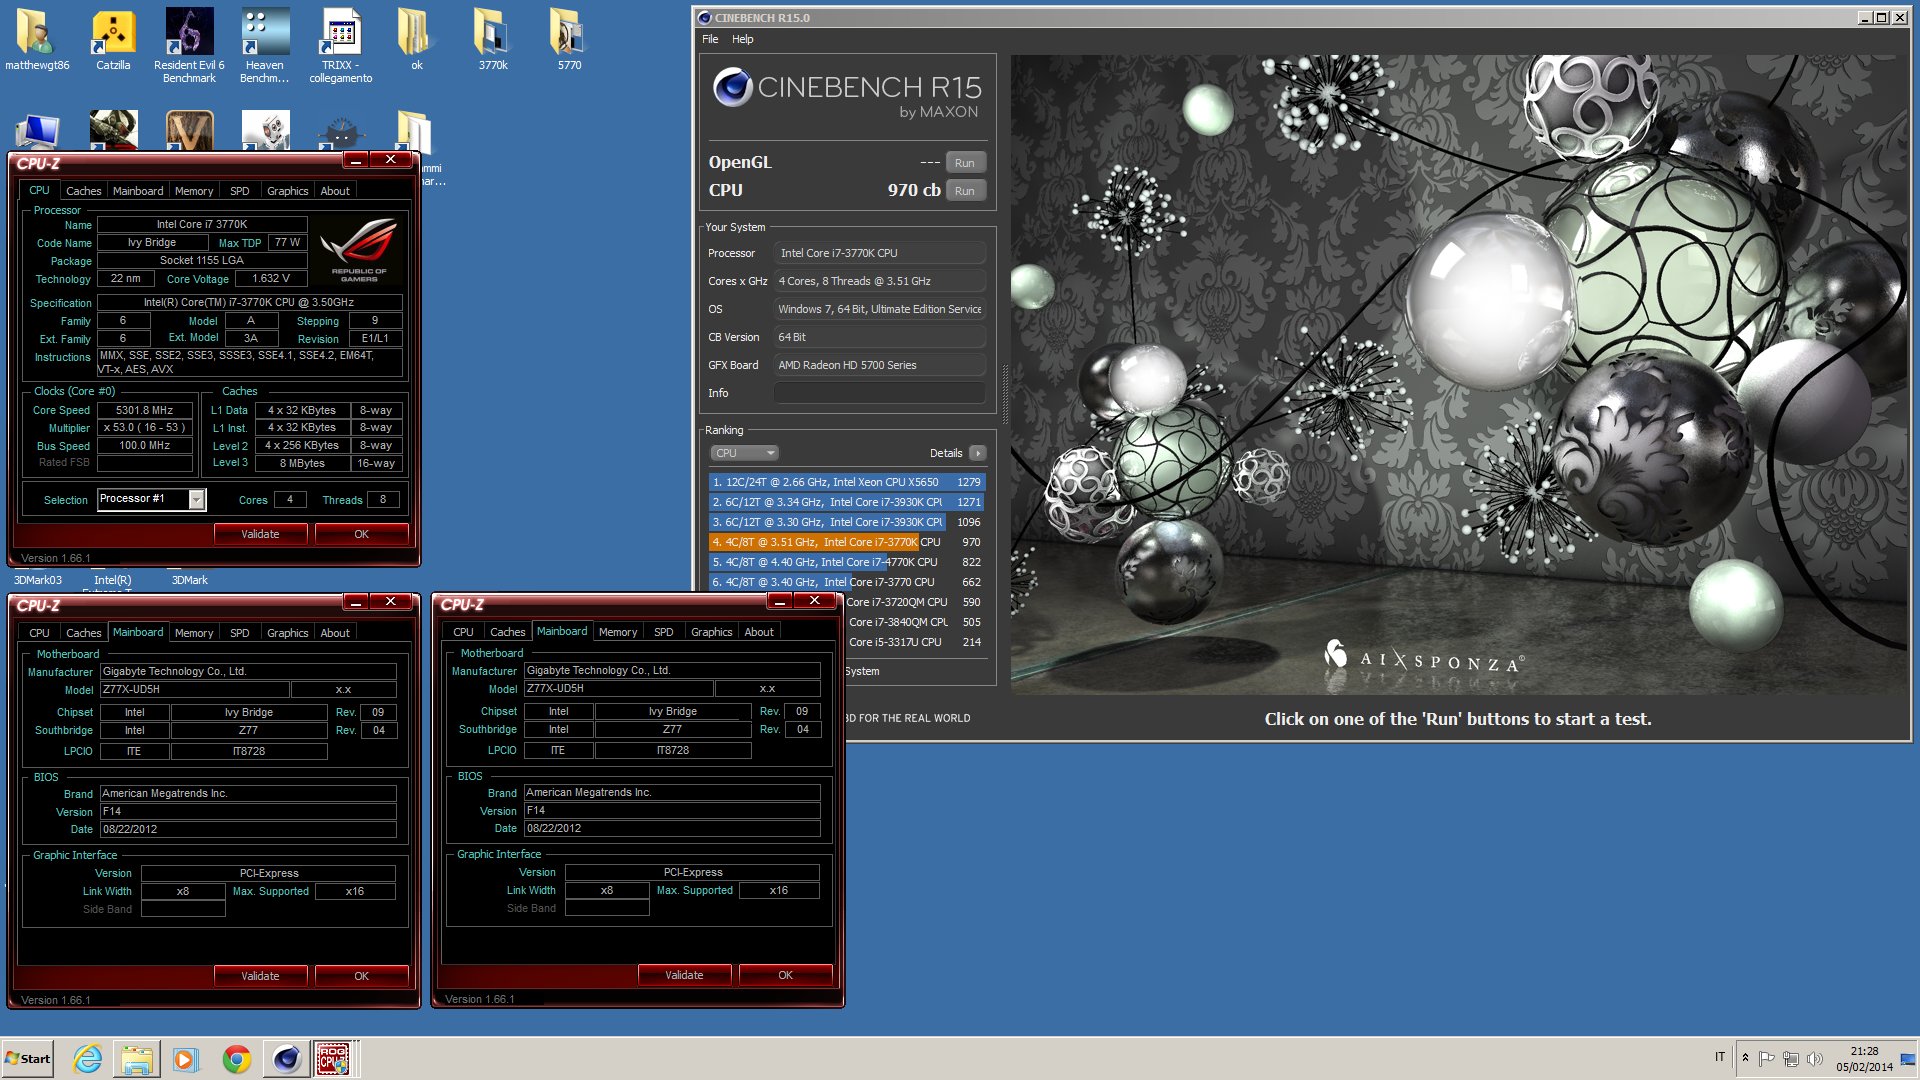Open Graphics tab in CPU-Z window overlapping Cinebench
Image resolution: width=1920 pixels, height=1080 pixels.
click(x=712, y=632)
